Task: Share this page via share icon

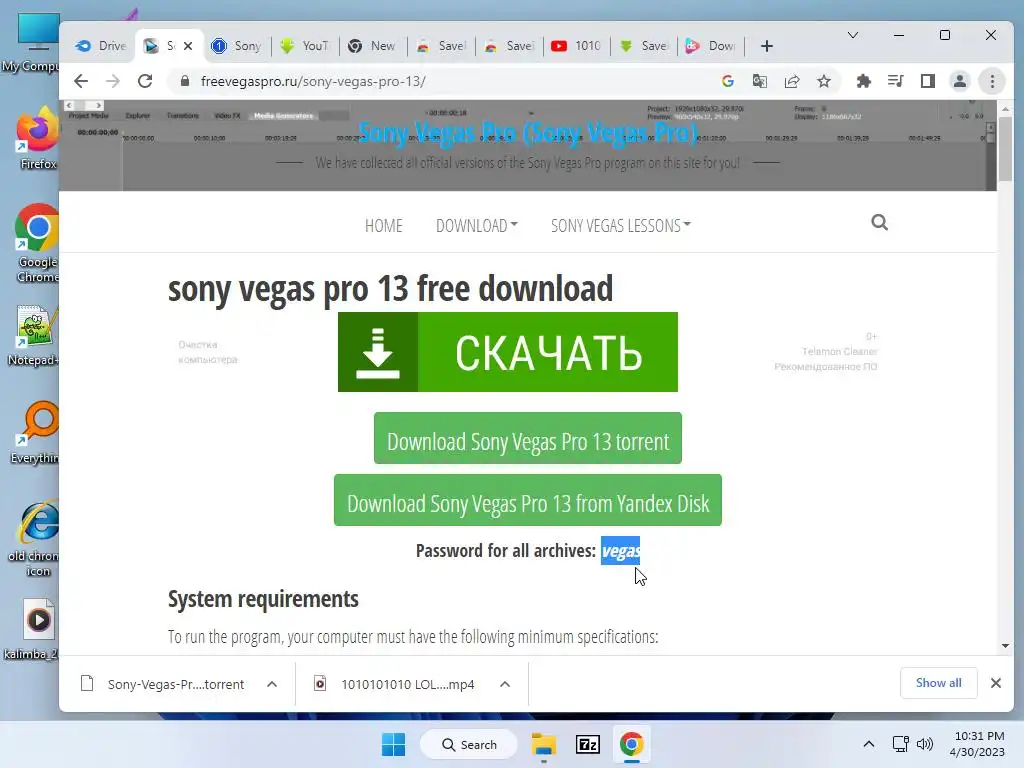Action: coord(792,81)
